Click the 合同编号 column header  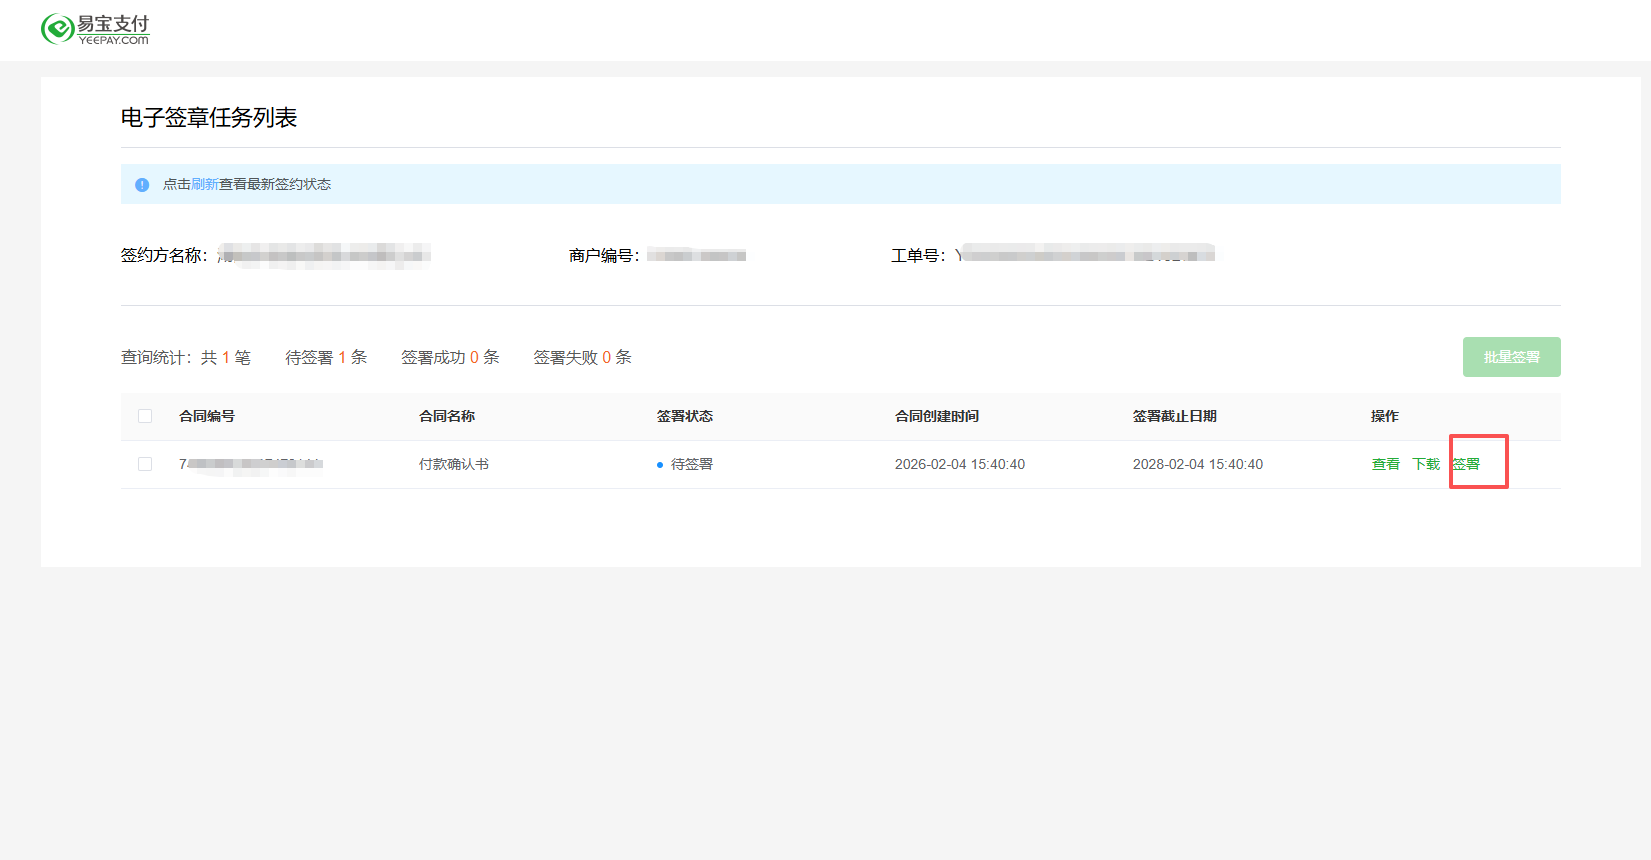point(207,416)
